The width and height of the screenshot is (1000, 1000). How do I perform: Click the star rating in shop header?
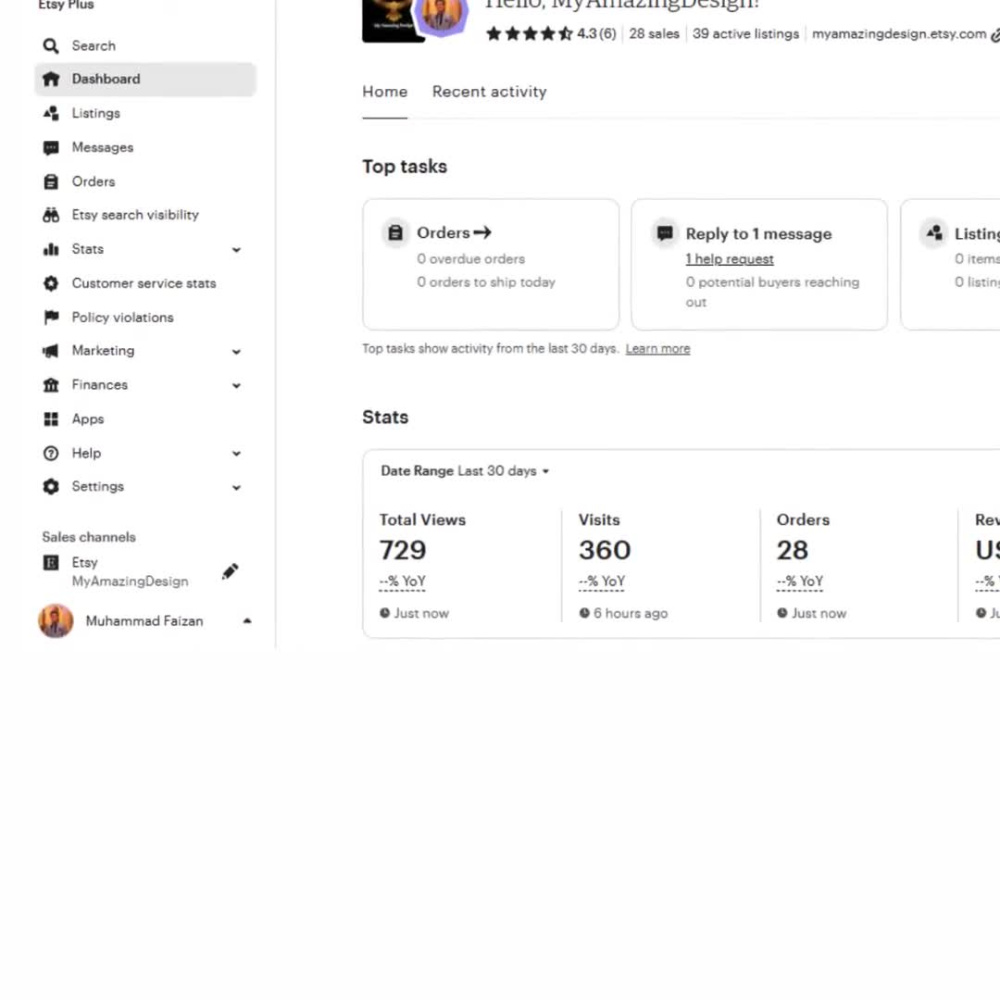click(529, 34)
